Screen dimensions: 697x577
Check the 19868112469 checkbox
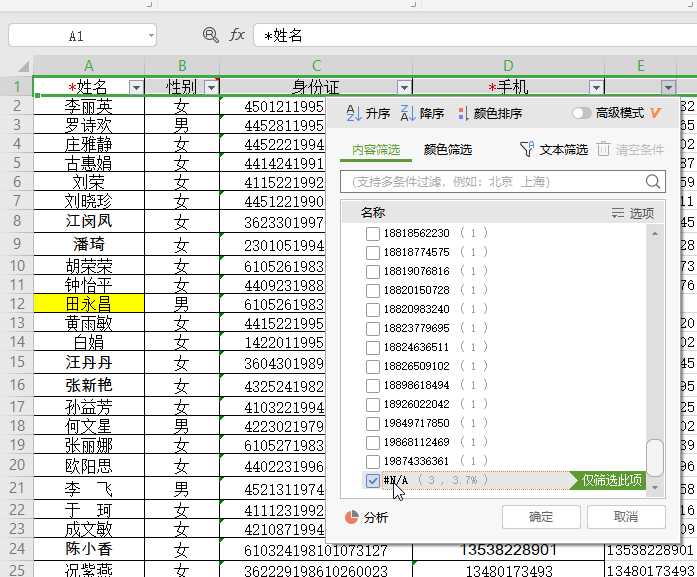[373, 443]
